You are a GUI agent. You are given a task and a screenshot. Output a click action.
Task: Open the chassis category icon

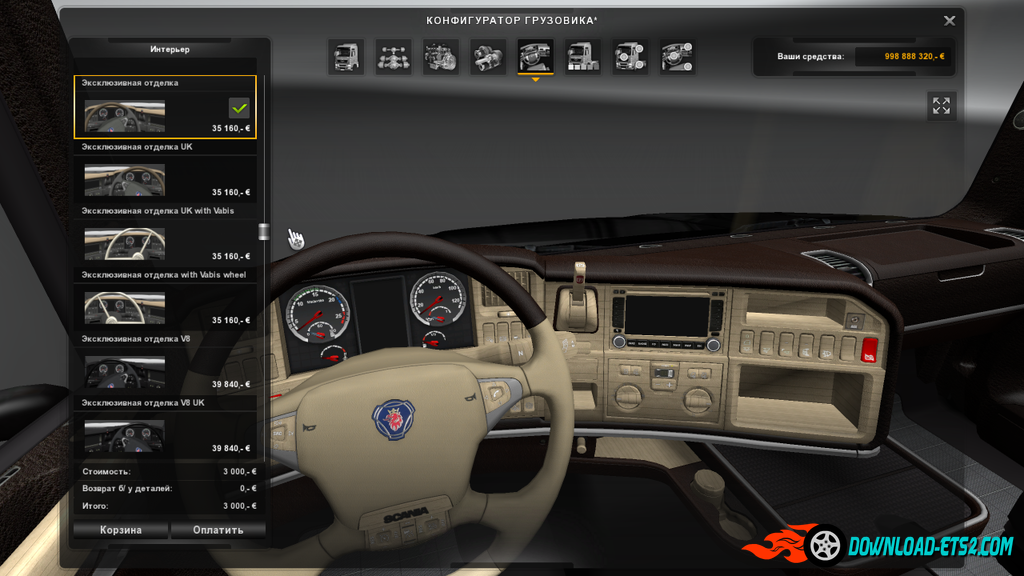(393, 57)
